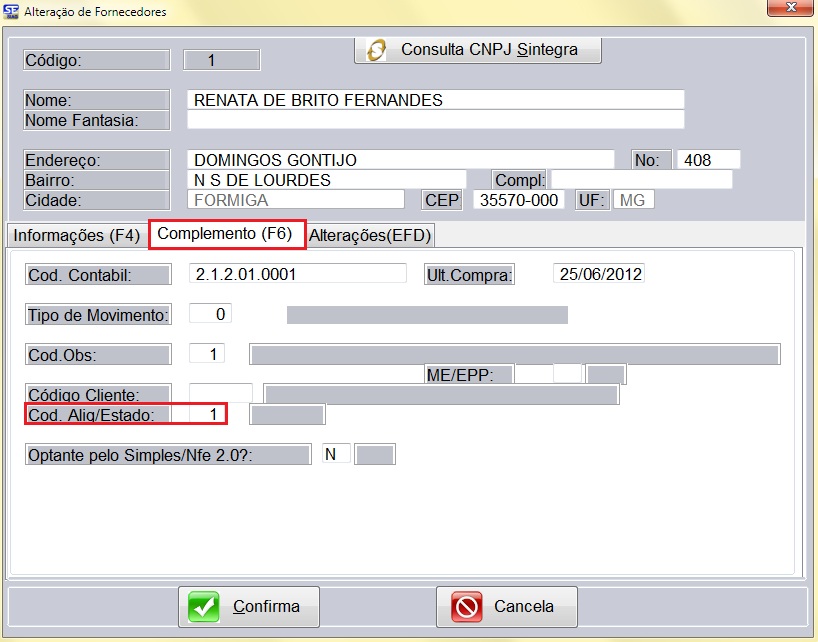Focus the Cod. Aliq/Estado field
This screenshot has width=818, height=642.
tap(207, 414)
